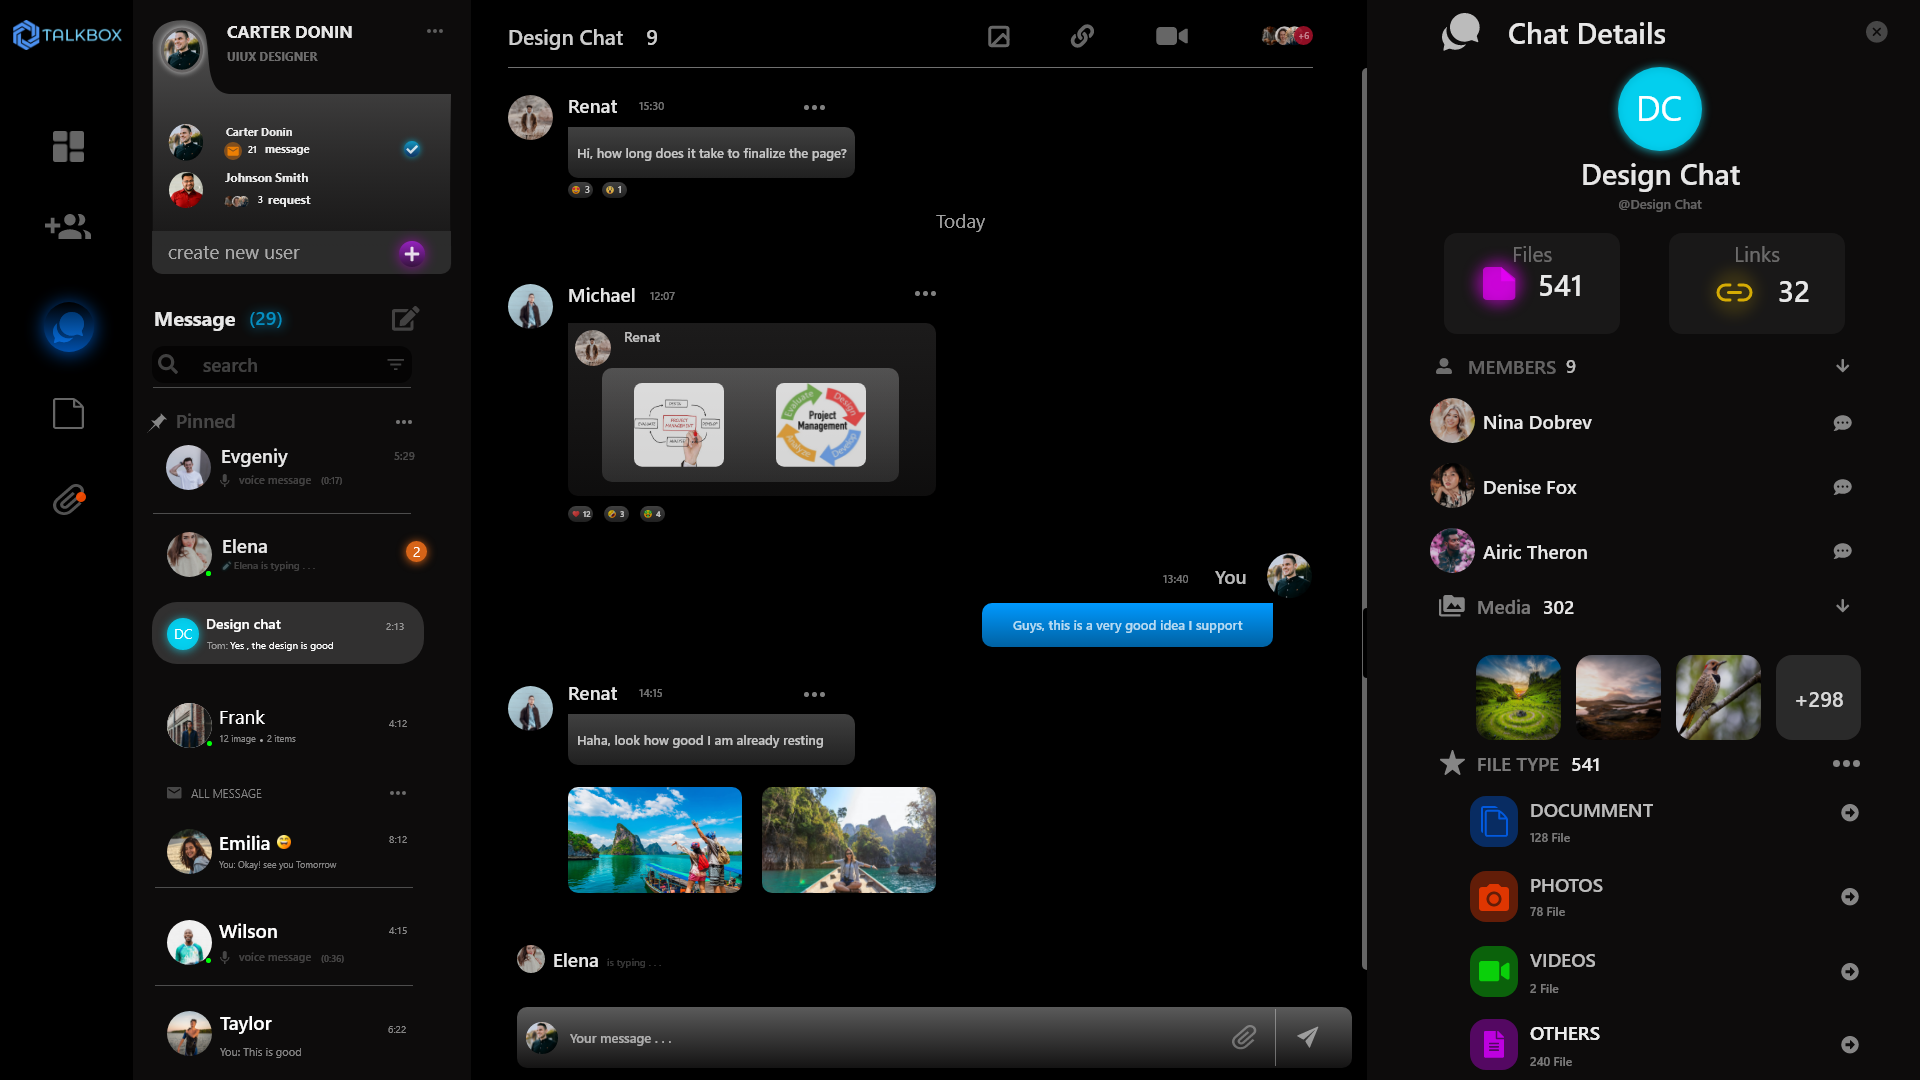
Task: Message Nina Dobrev via the chat bubble icon
Action: click(x=1842, y=423)
